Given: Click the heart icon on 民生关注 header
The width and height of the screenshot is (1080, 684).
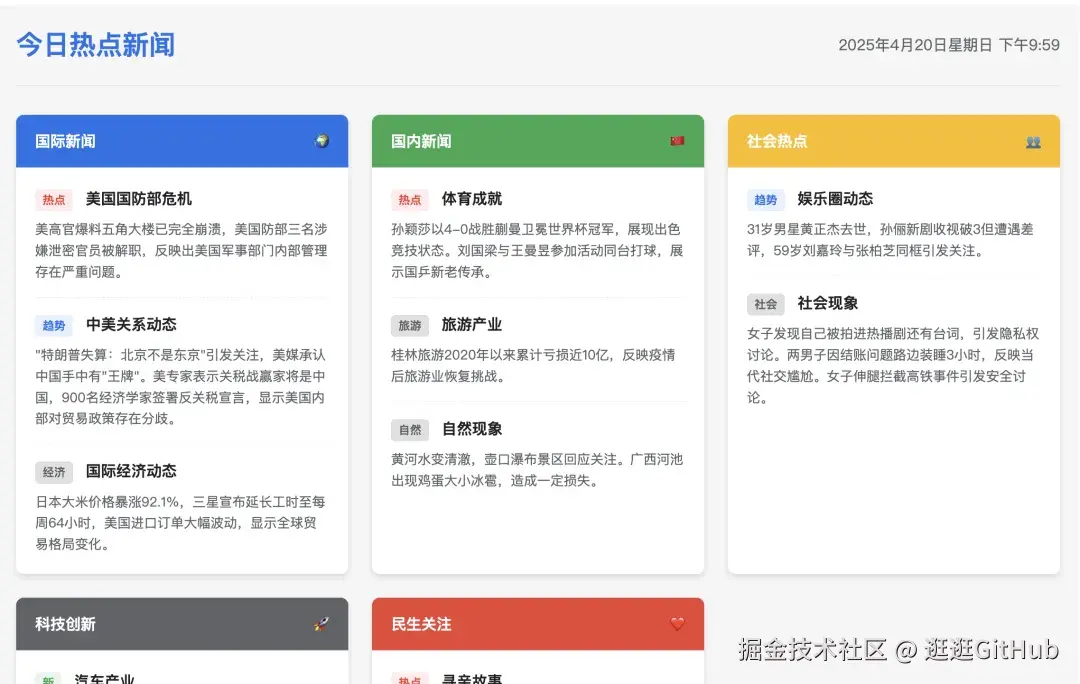Looking at the screenshot, I should 678,624.
